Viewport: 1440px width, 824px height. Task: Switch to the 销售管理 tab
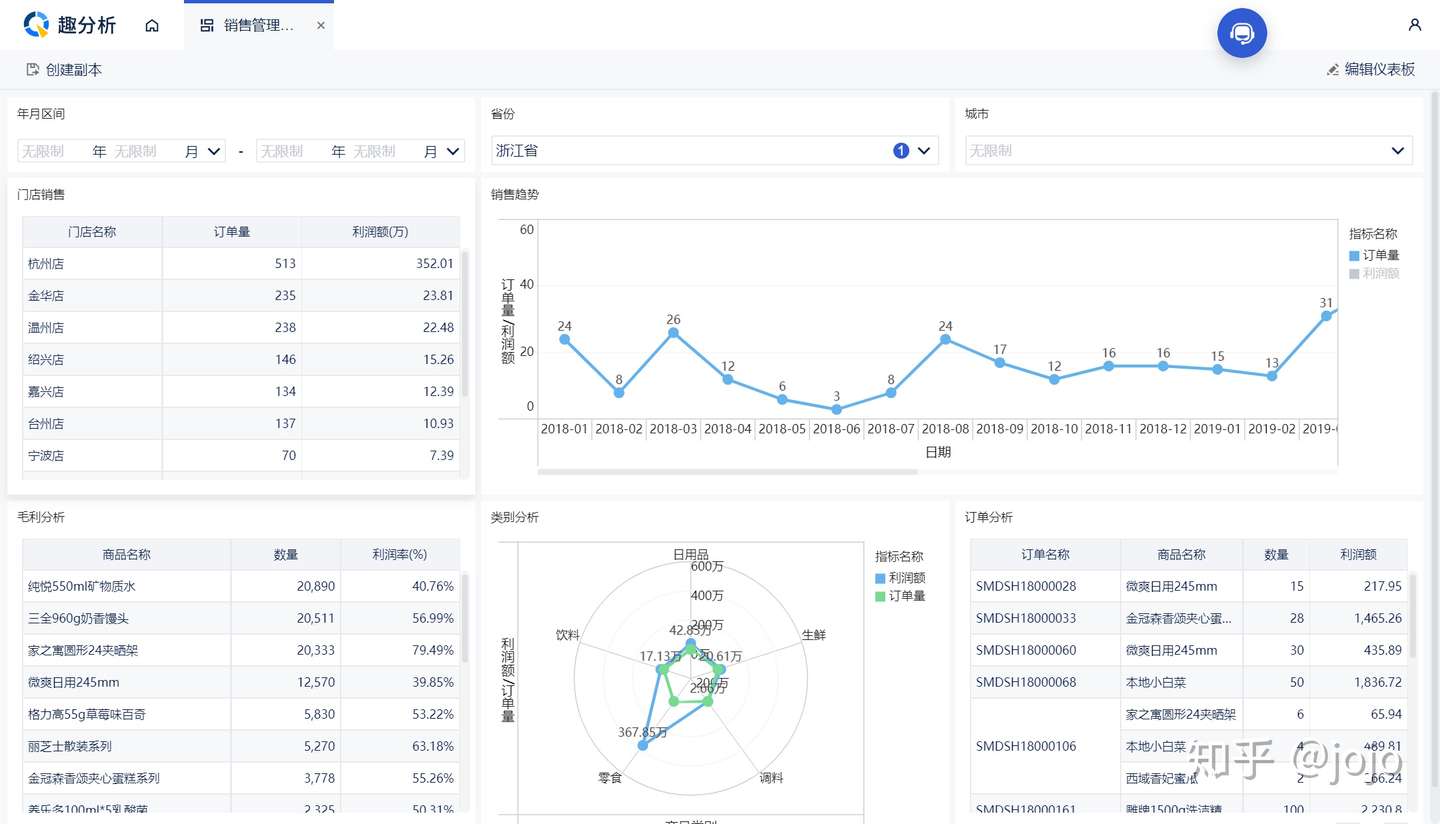pyautogui.click(x=259, y=25)
